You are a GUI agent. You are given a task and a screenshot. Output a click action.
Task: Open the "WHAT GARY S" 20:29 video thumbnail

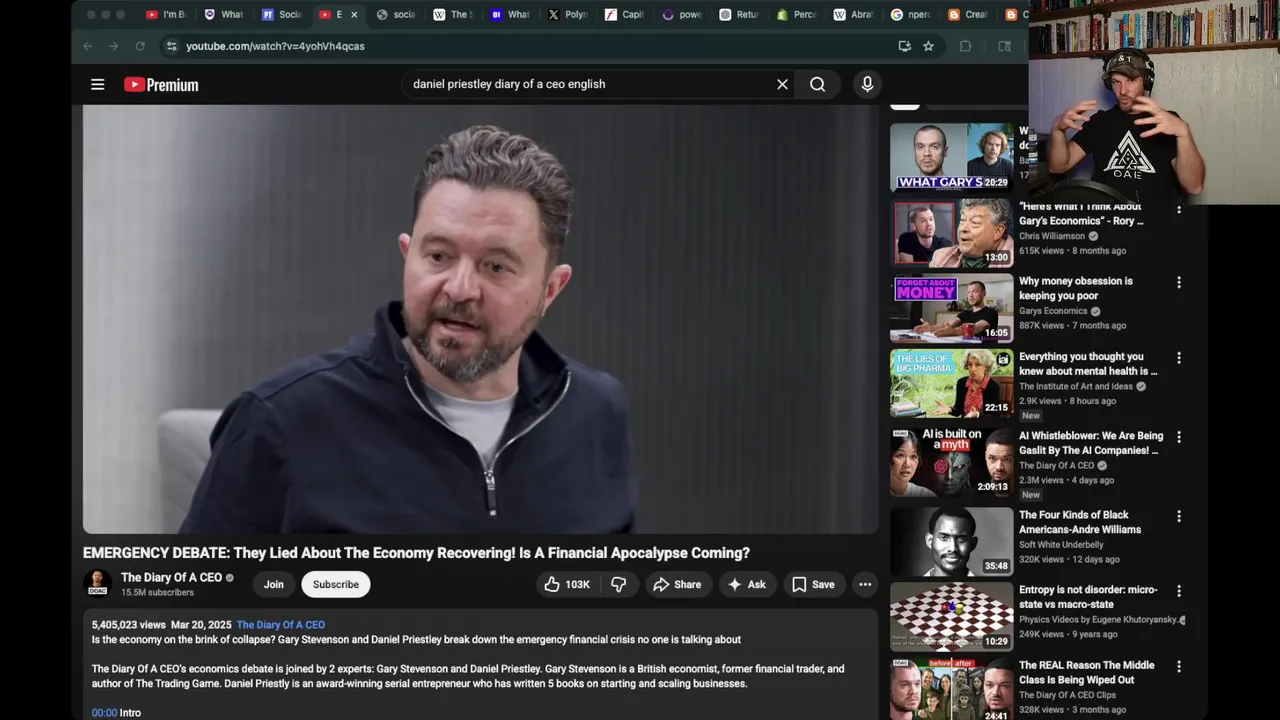951,156
